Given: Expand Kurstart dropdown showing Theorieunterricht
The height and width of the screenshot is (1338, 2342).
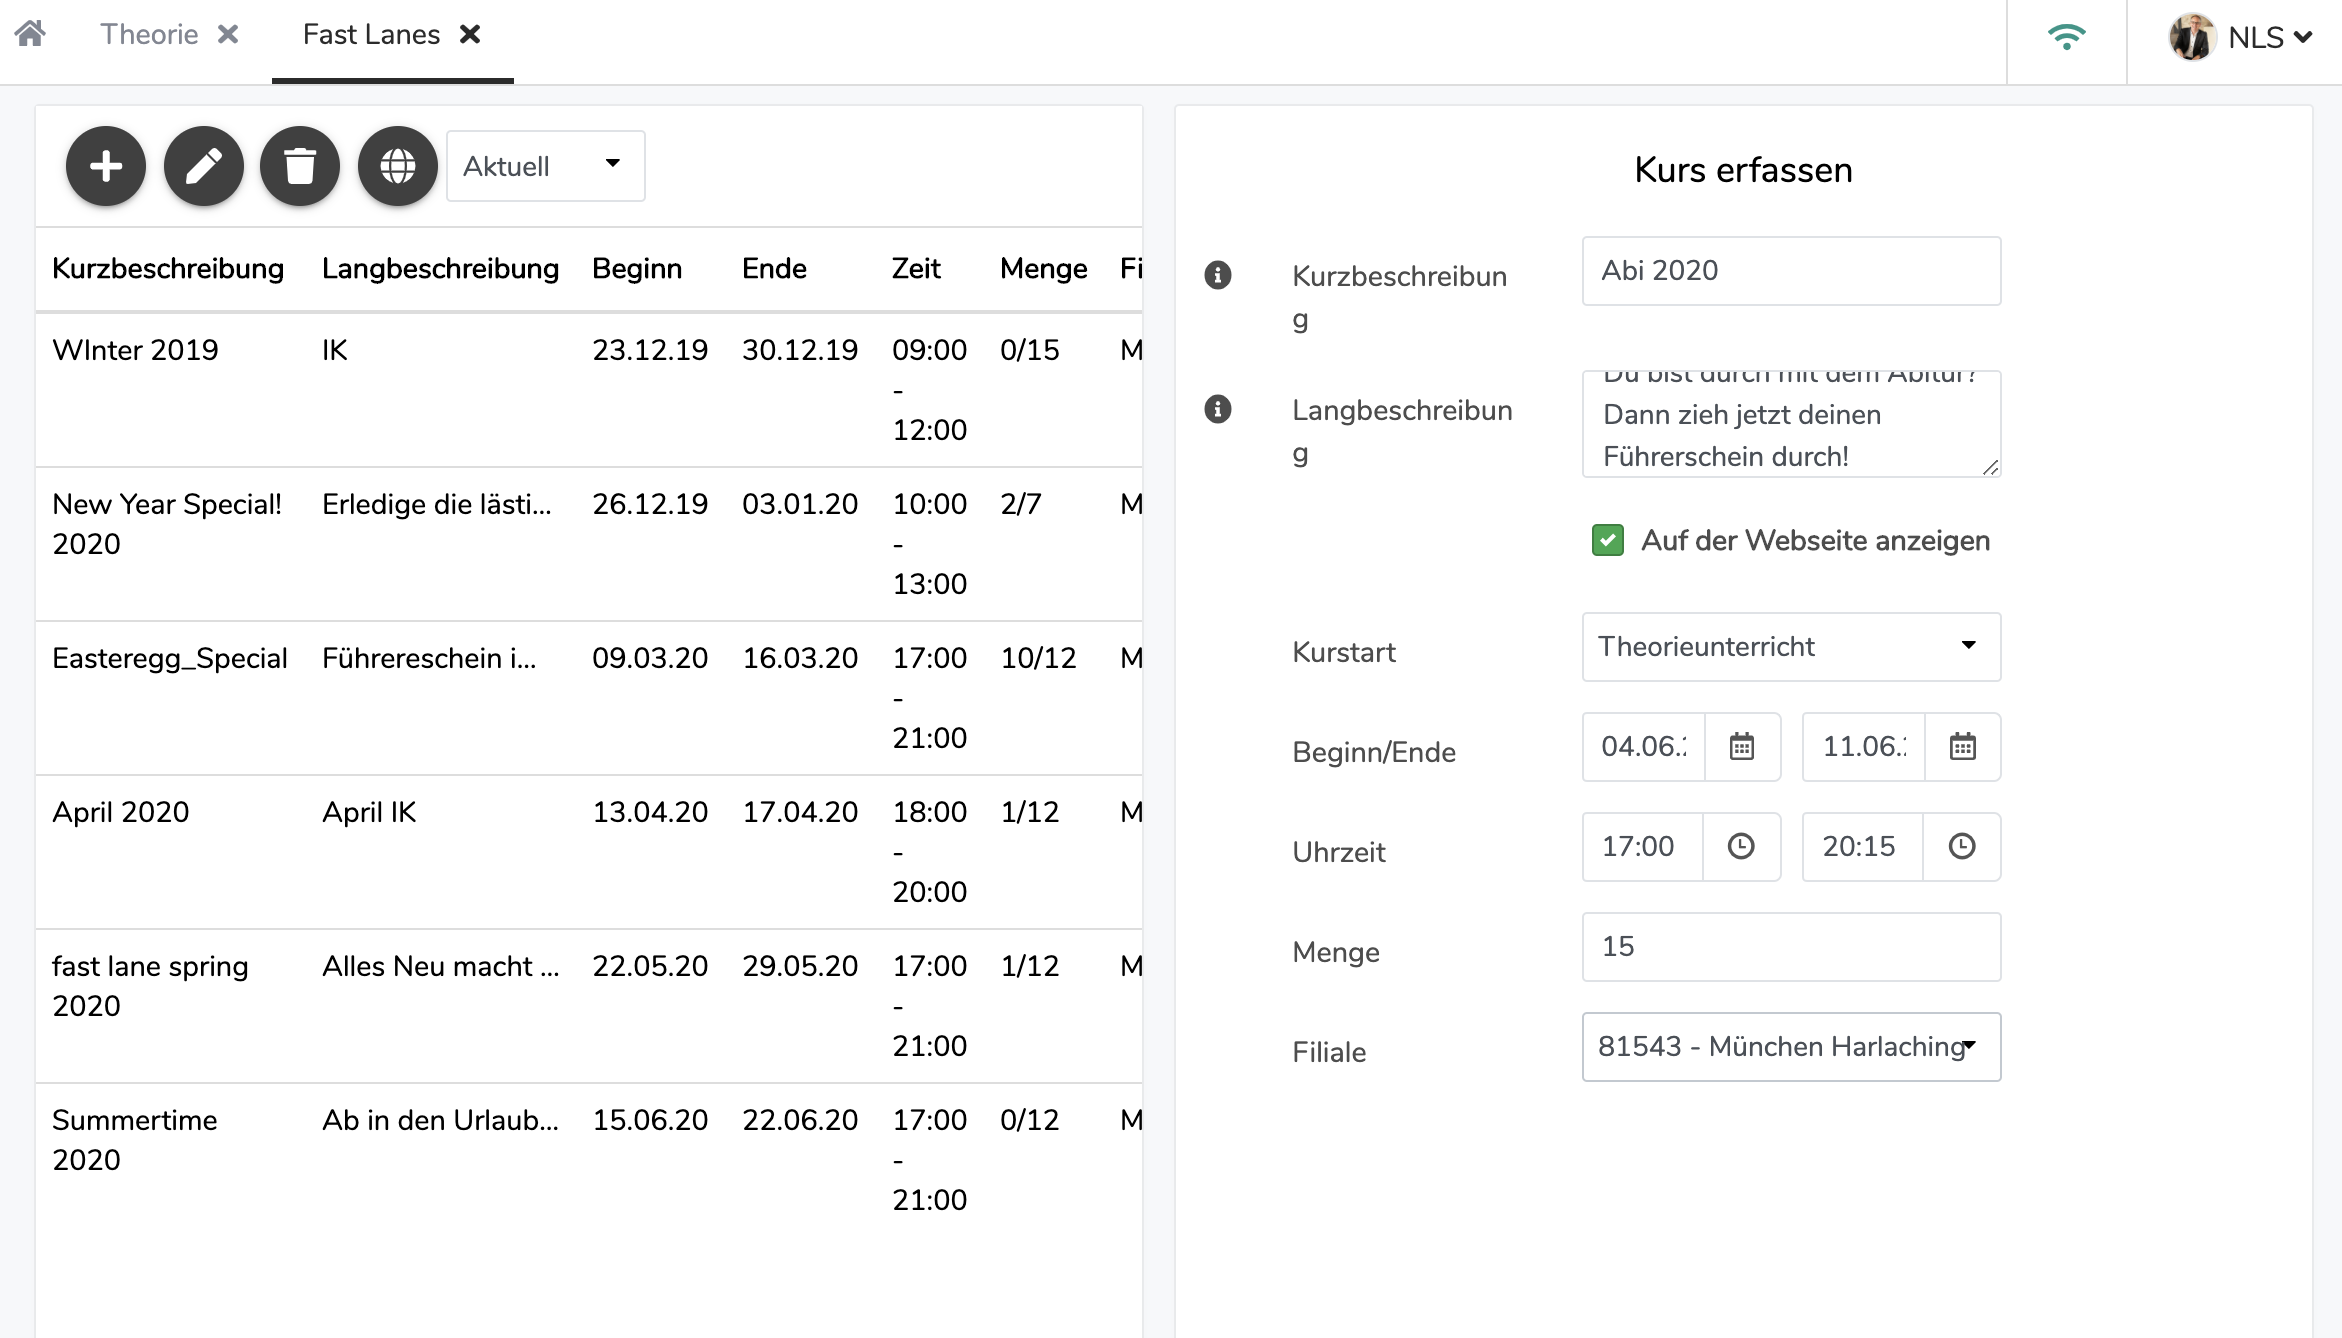Looking at the screenshot, I should pos(1791,647).
